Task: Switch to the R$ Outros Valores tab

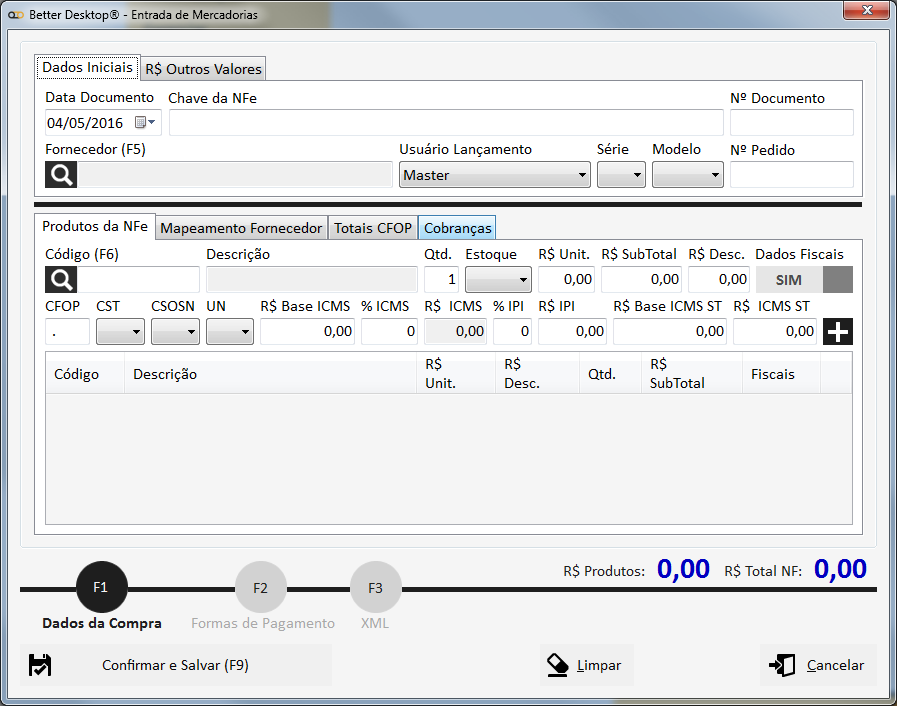Action: click(203, 69)
